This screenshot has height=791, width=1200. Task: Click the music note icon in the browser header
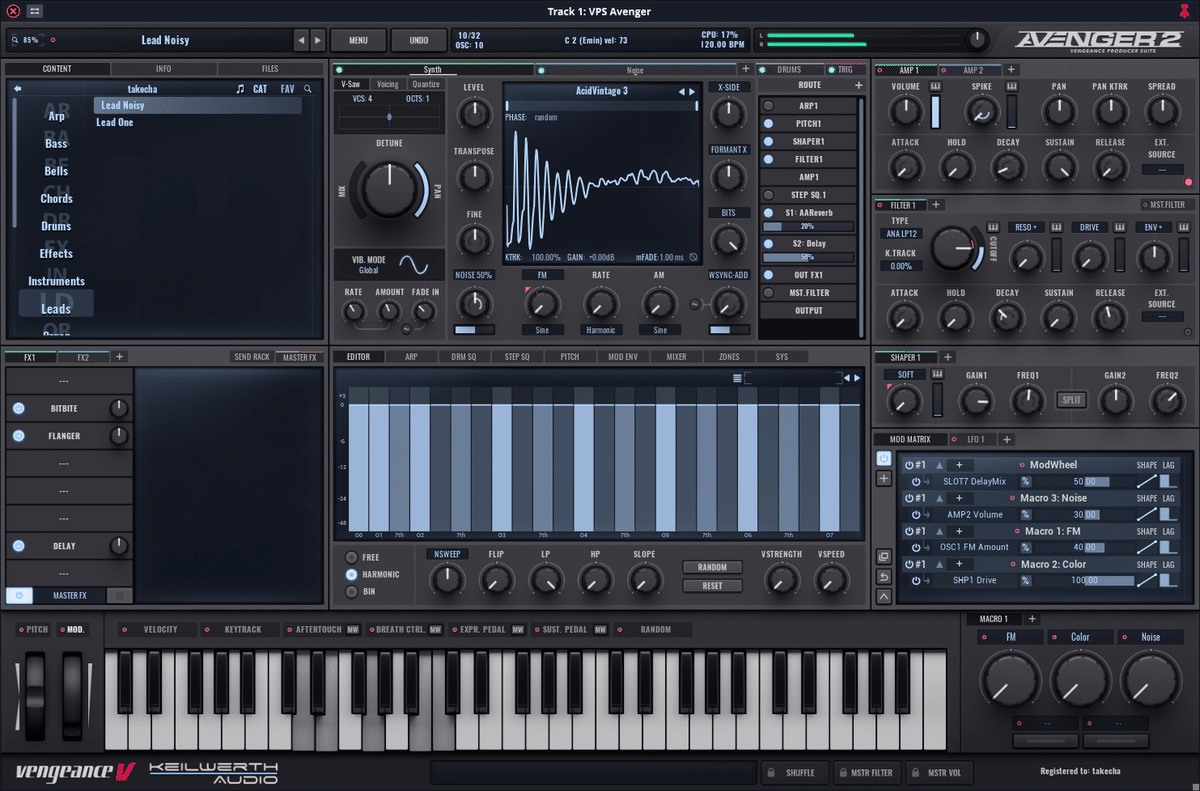[x=240, y=89]
